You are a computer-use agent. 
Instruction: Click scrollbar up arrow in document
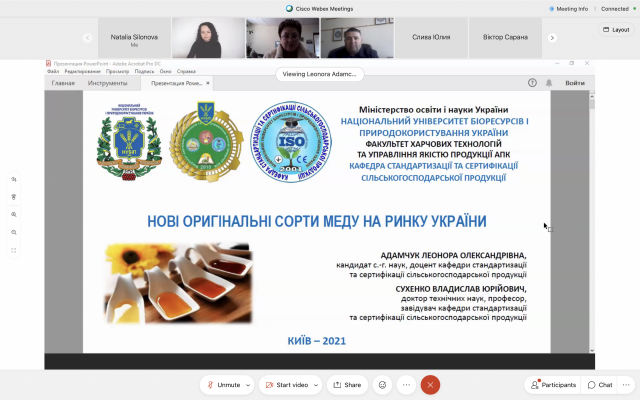592,95
